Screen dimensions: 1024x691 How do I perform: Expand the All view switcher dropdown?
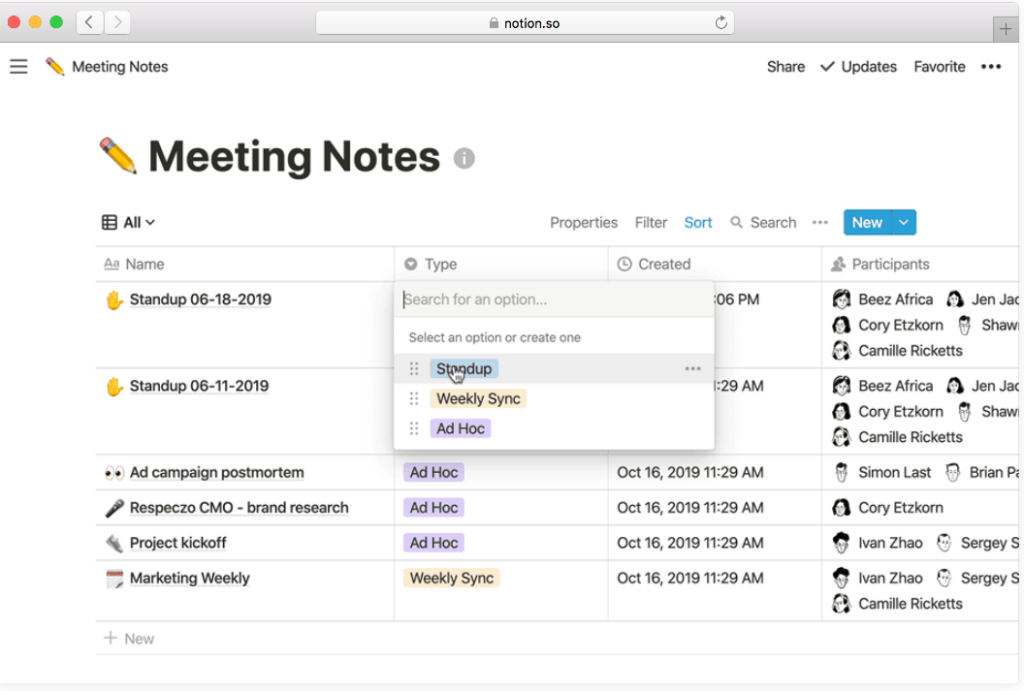139,222
